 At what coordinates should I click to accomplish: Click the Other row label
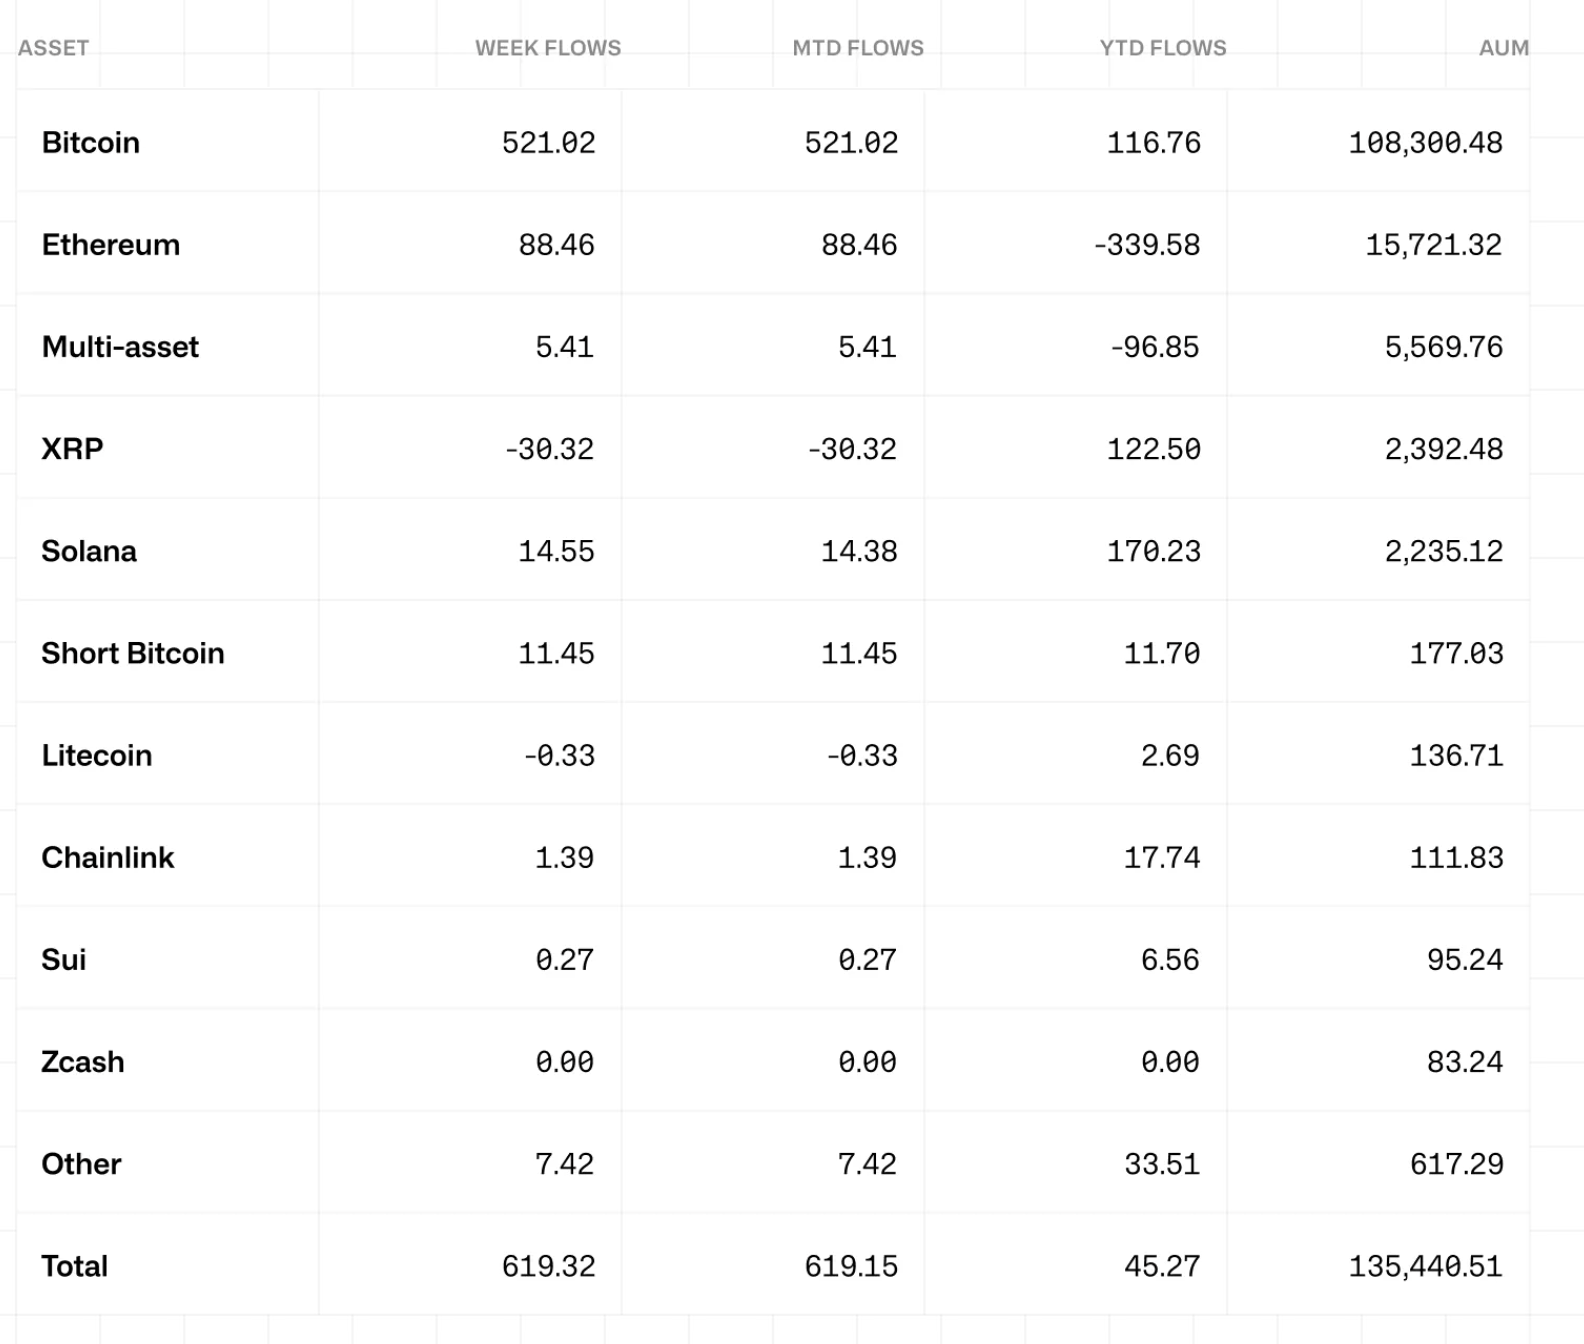[x=81, y=1164]
